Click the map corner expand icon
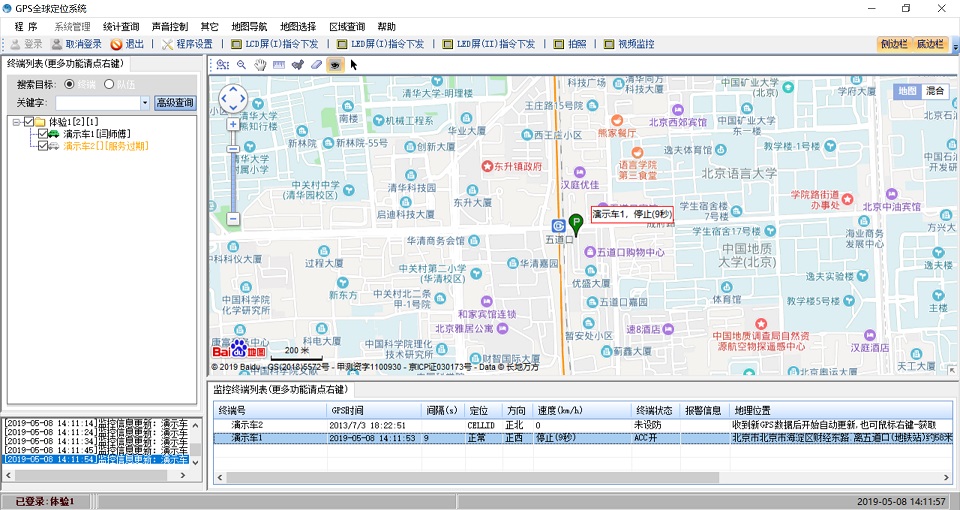The image size is (960, 510). (x=951, y=370)
